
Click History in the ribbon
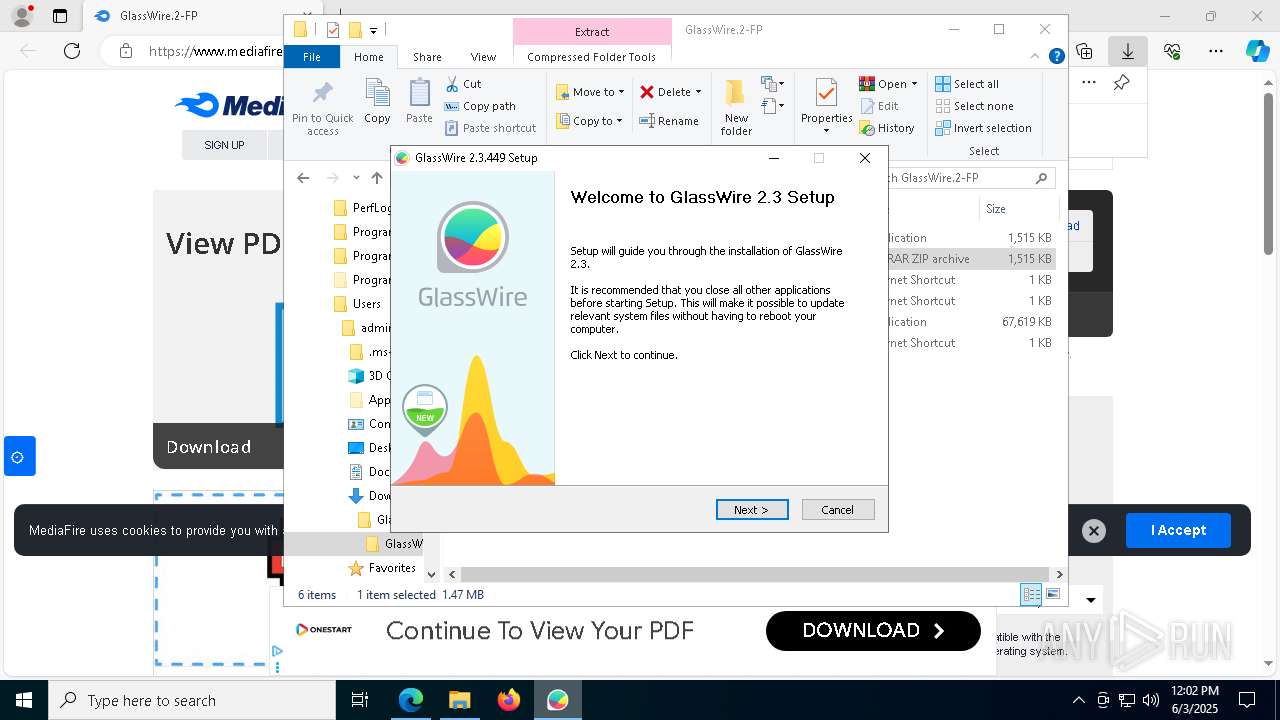click(888, 128)
